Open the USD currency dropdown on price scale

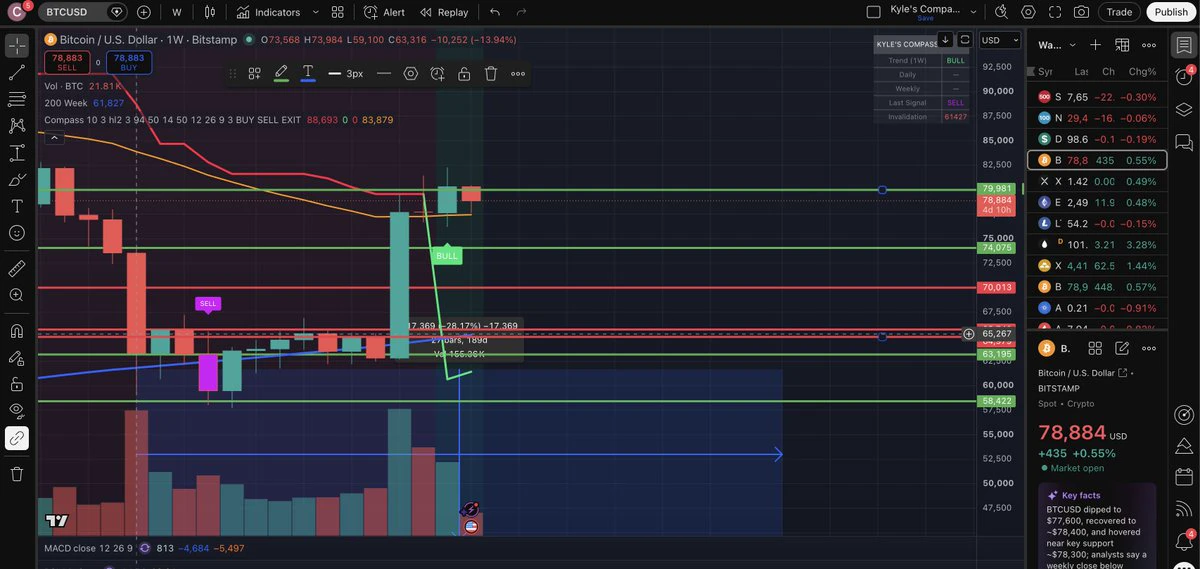(1000, 40)
